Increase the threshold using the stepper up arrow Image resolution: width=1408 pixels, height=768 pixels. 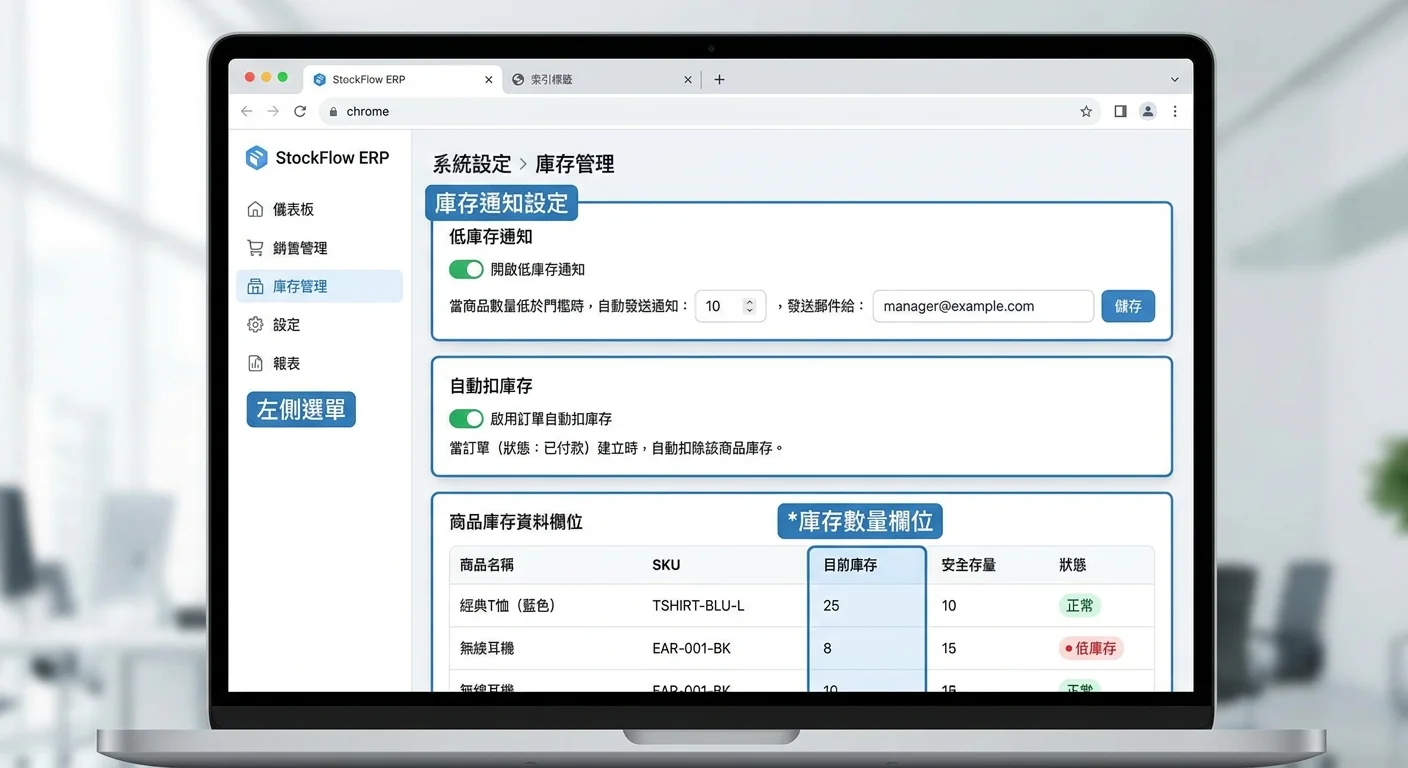point(748,301)
